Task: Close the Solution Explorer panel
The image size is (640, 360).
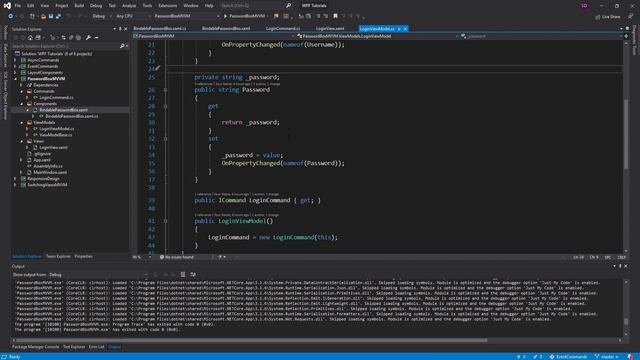Action: (125, 29)
